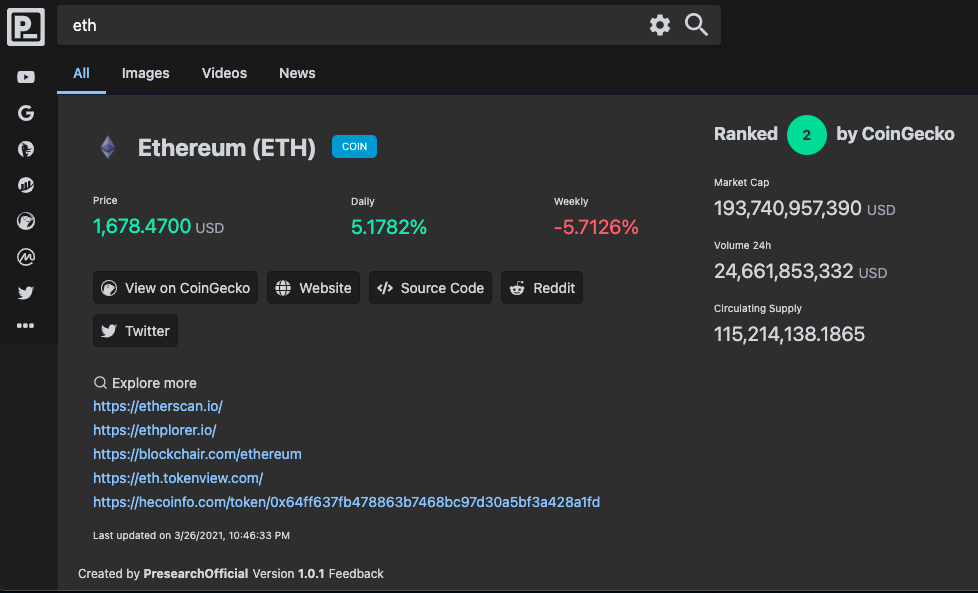Viewport: 978px width, 593px height.
Task: Click the price 1,678.4700 USD
Action: pos(158,226)
